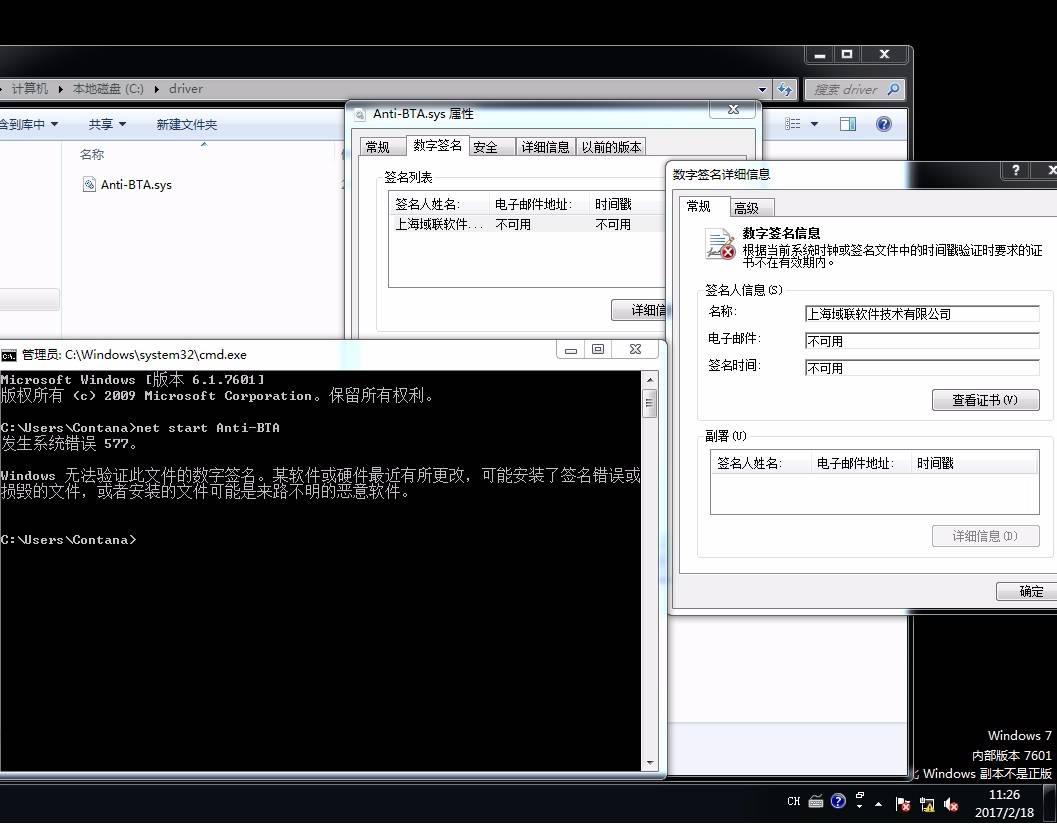Open the 包含到库中 dropdown menu
The width and height of the screenshot is (1057, 824).
[x=28, y=124]
